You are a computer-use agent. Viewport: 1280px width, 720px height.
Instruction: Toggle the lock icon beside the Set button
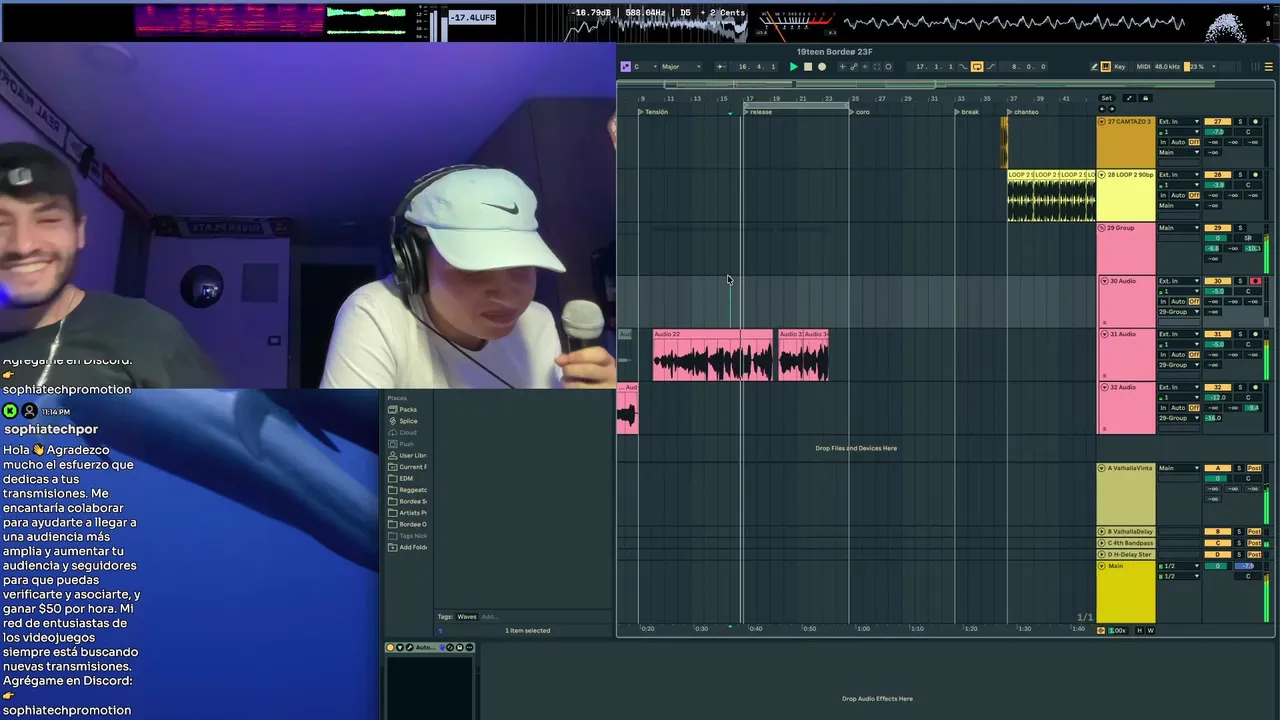(x=1145, y=98)
